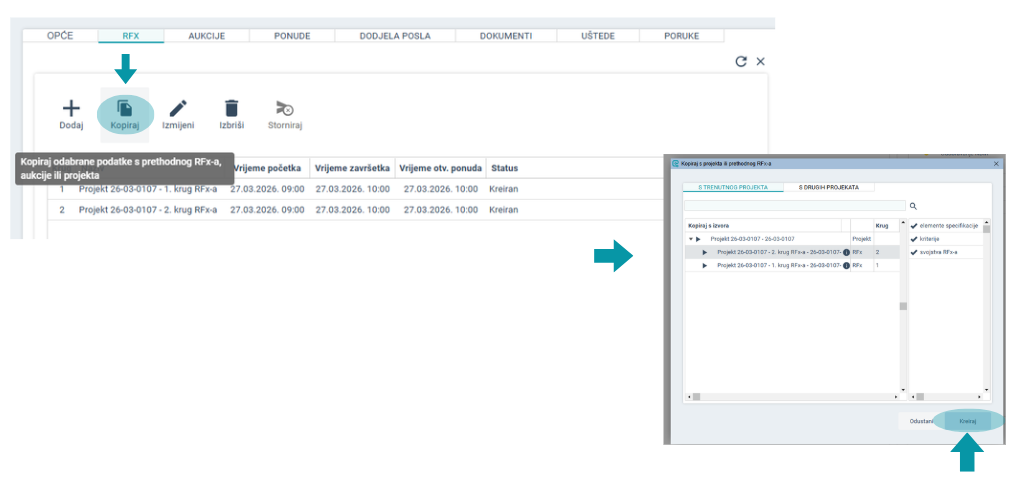Click the Kopiraj copy icon
Image resolution: width=1019 pixels, height=504 pixels.
[x=125, y=108]
